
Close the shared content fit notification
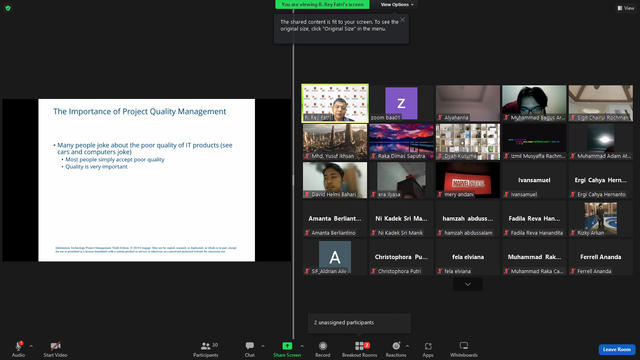click(x=403, y=20)
